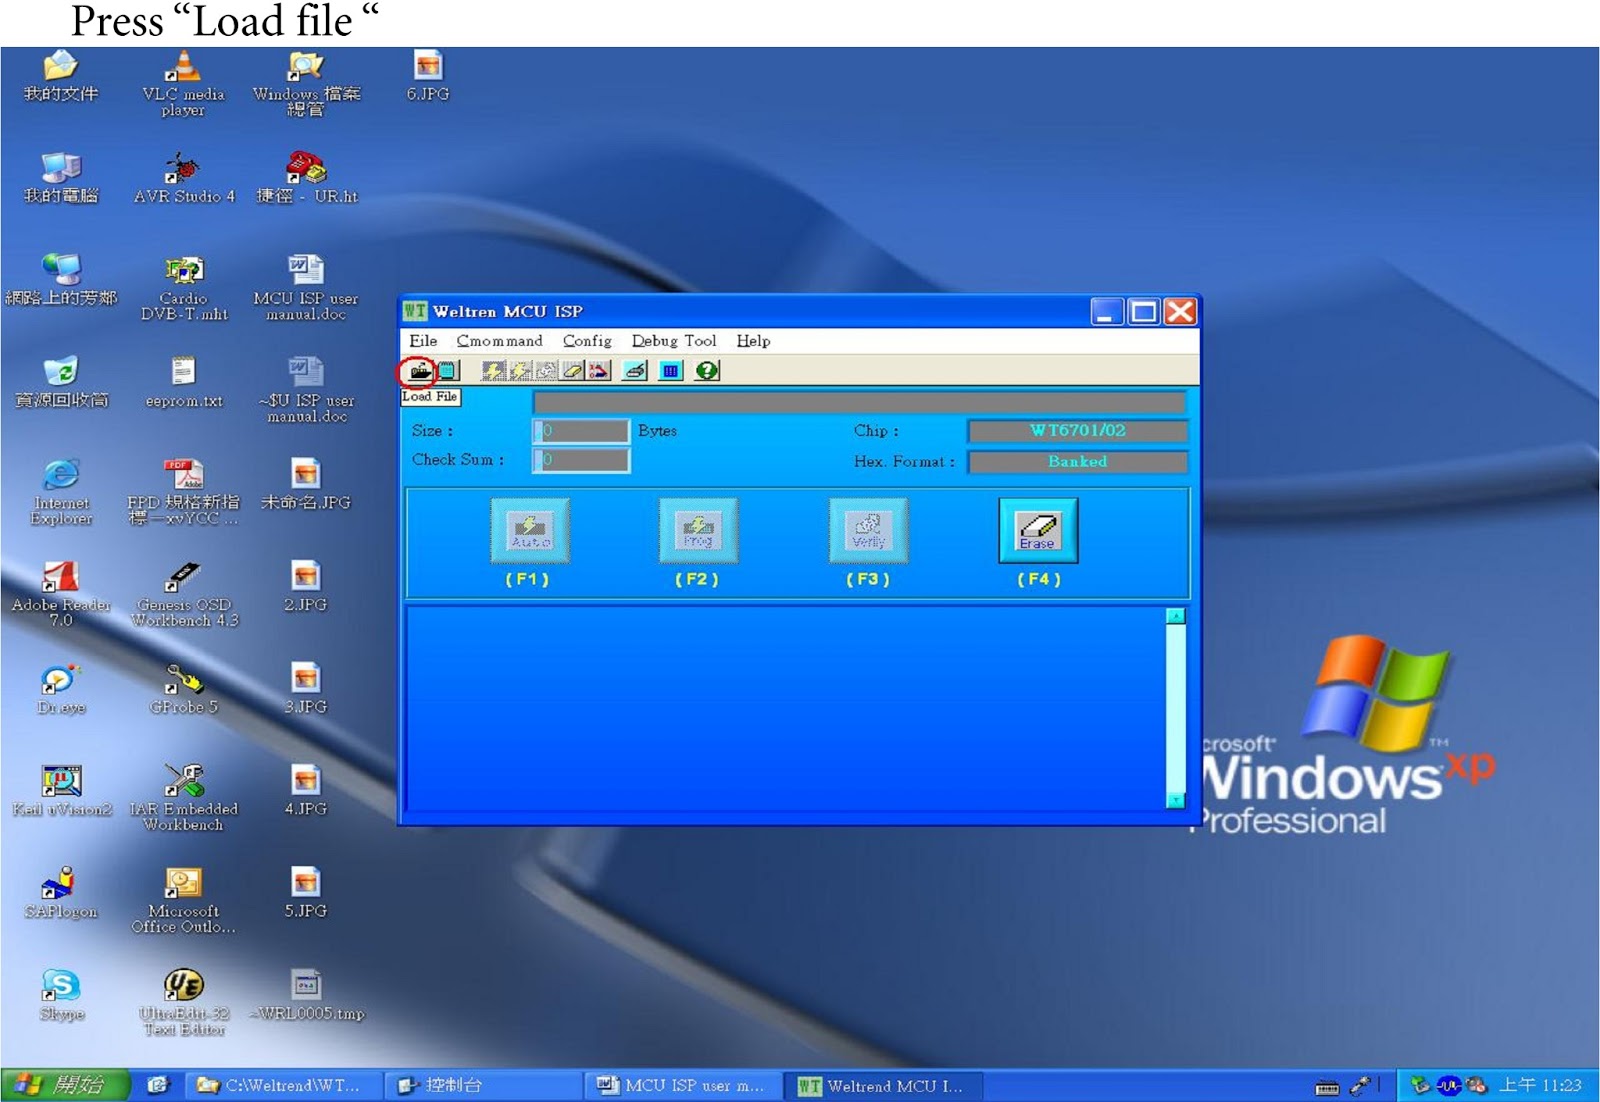The image size is (1600, 1102).
Task: Open the Cmommand menu
Action: pos(499,341)
